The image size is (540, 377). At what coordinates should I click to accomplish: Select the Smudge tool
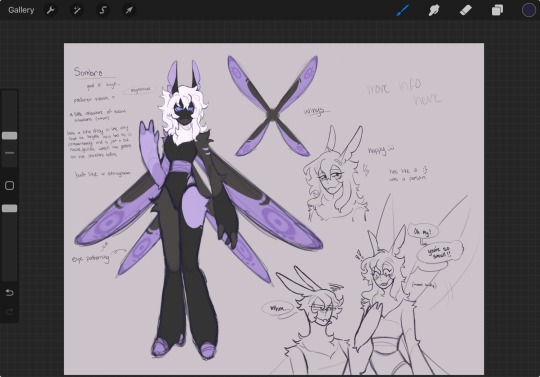click(434, 10)
